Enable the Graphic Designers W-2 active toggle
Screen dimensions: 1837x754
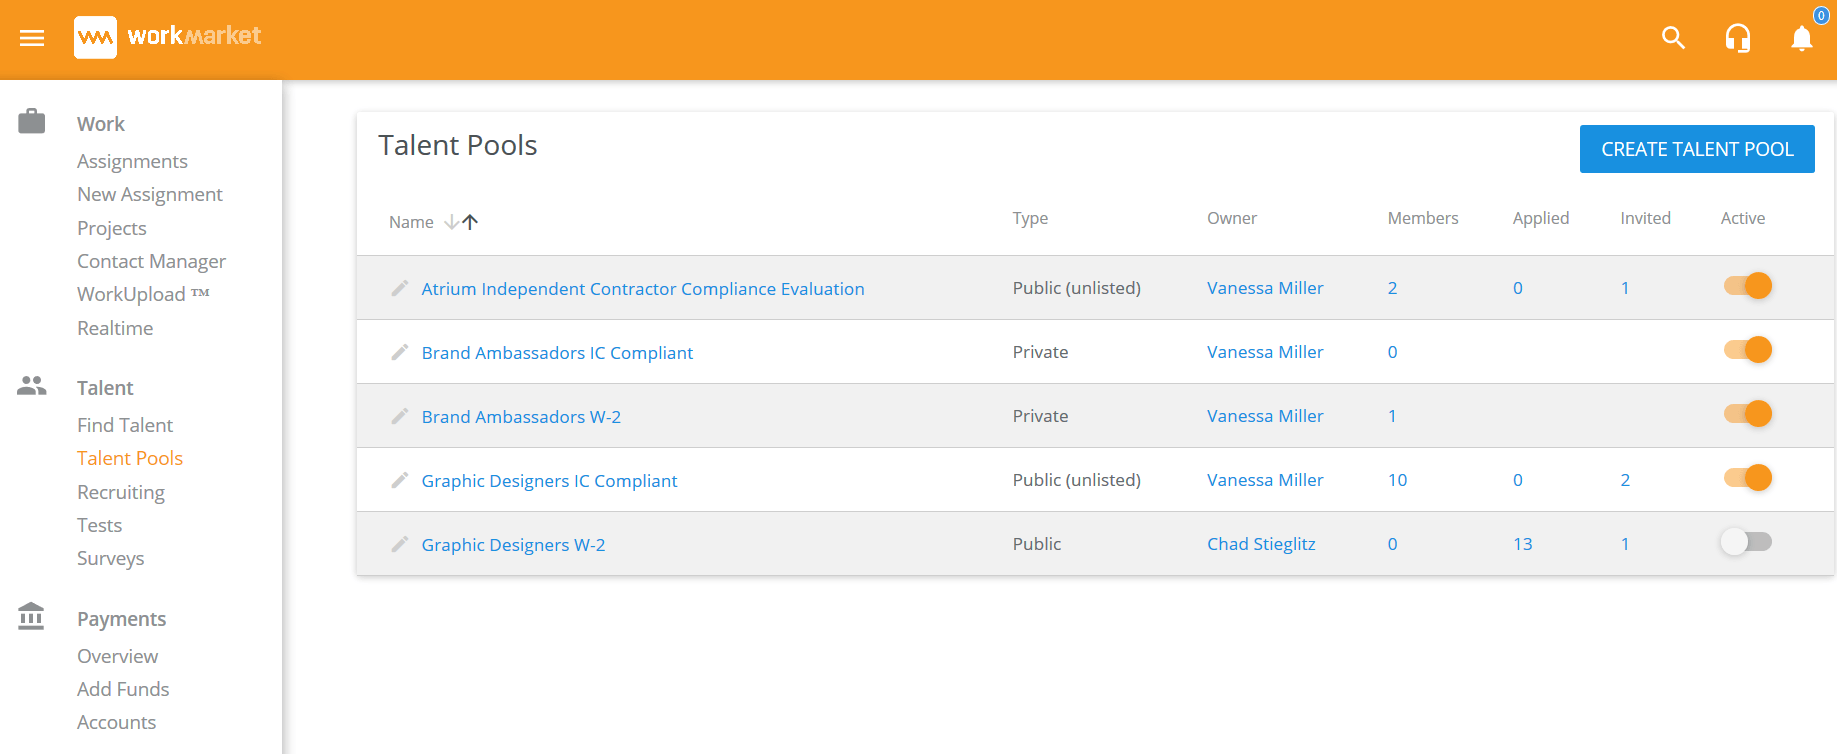click(1747, 542)
